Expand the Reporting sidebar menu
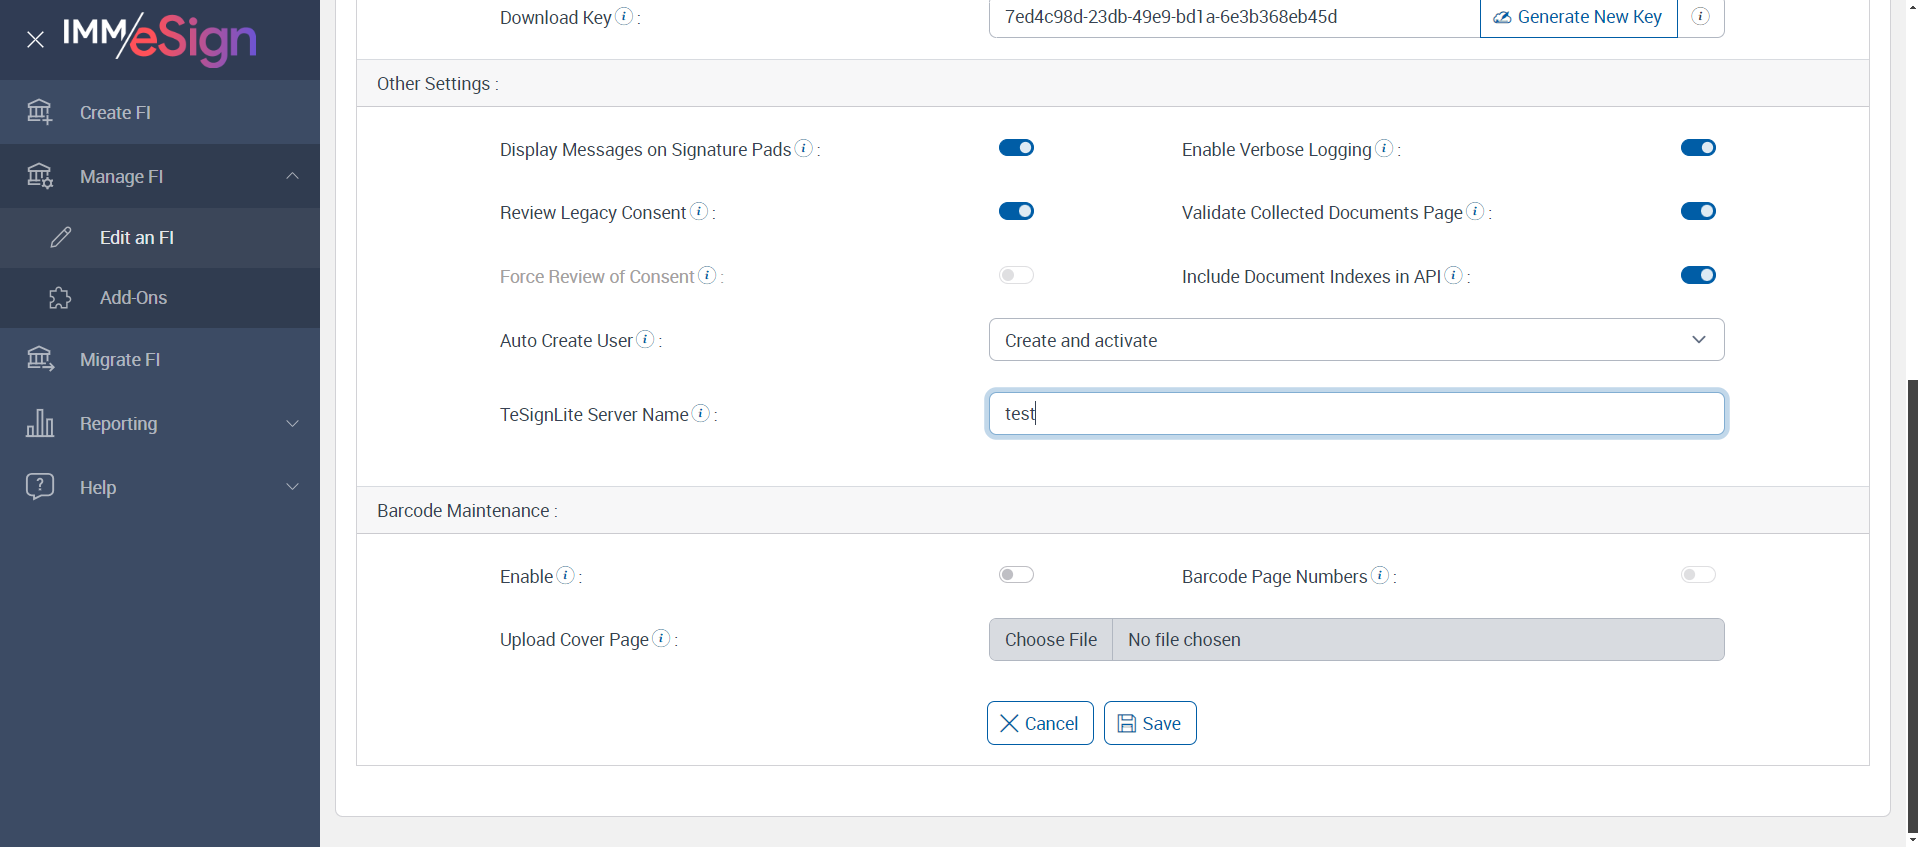 pos(160,424)
